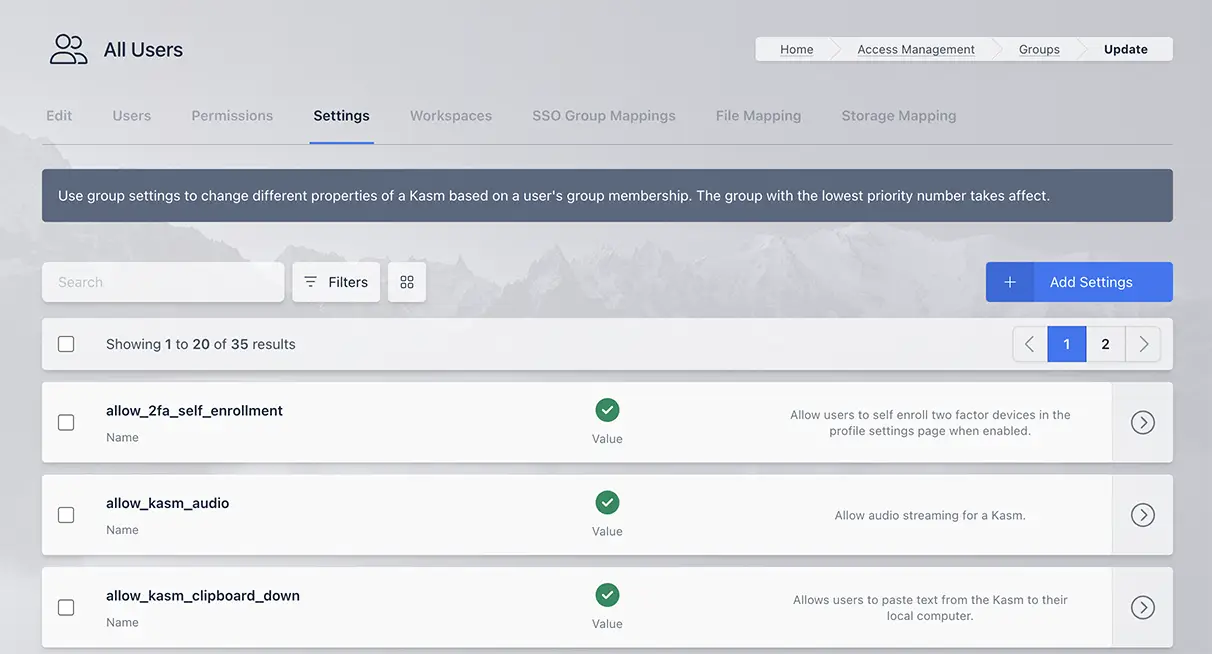
Task: Expand the allow_2fa_self_enrollment setting details
Action: click(x=1143, y=422)
